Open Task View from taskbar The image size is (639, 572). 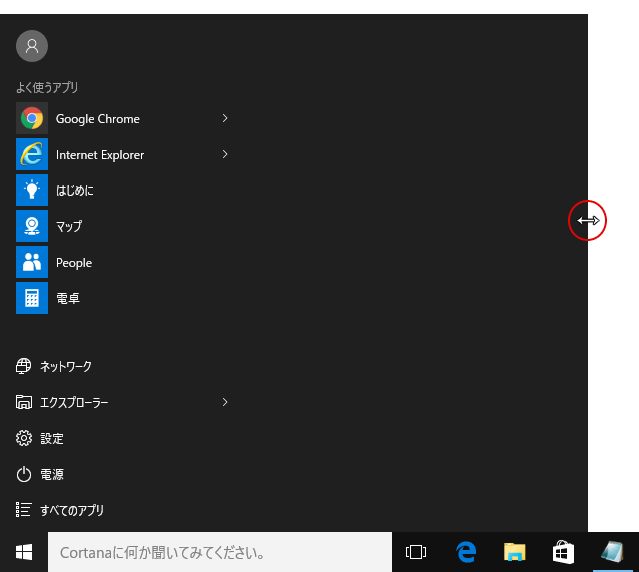point(416,552)
